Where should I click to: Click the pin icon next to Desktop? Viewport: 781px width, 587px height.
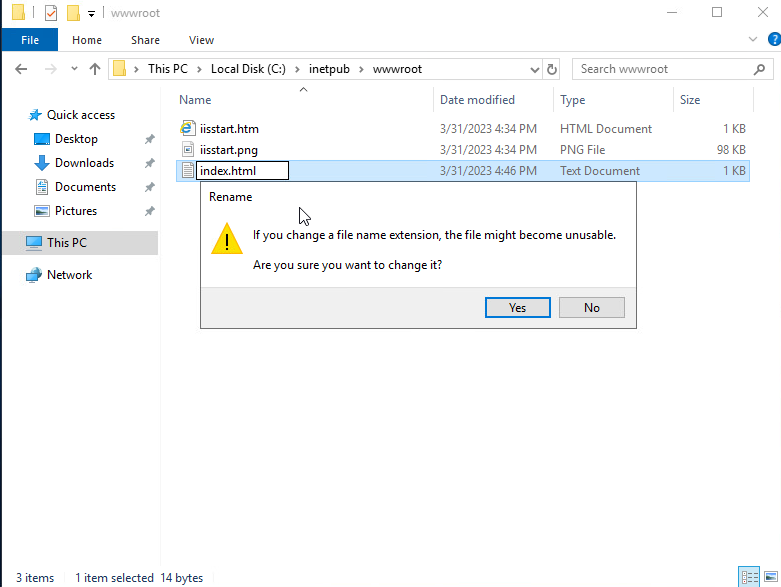149,139
